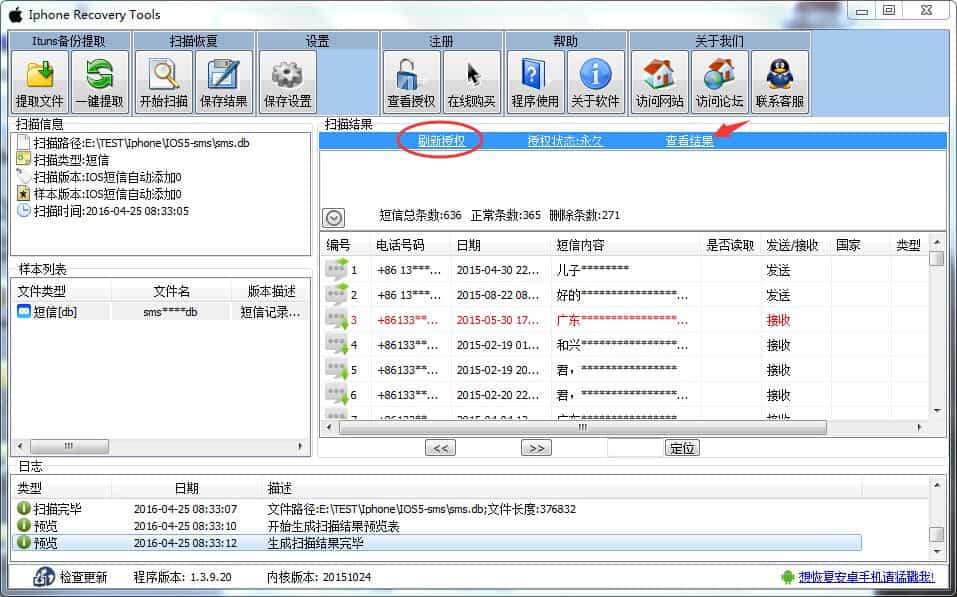
Task: Click 想恢复安卓手机请猛戳我 link
Action: [x=866, y=576]
